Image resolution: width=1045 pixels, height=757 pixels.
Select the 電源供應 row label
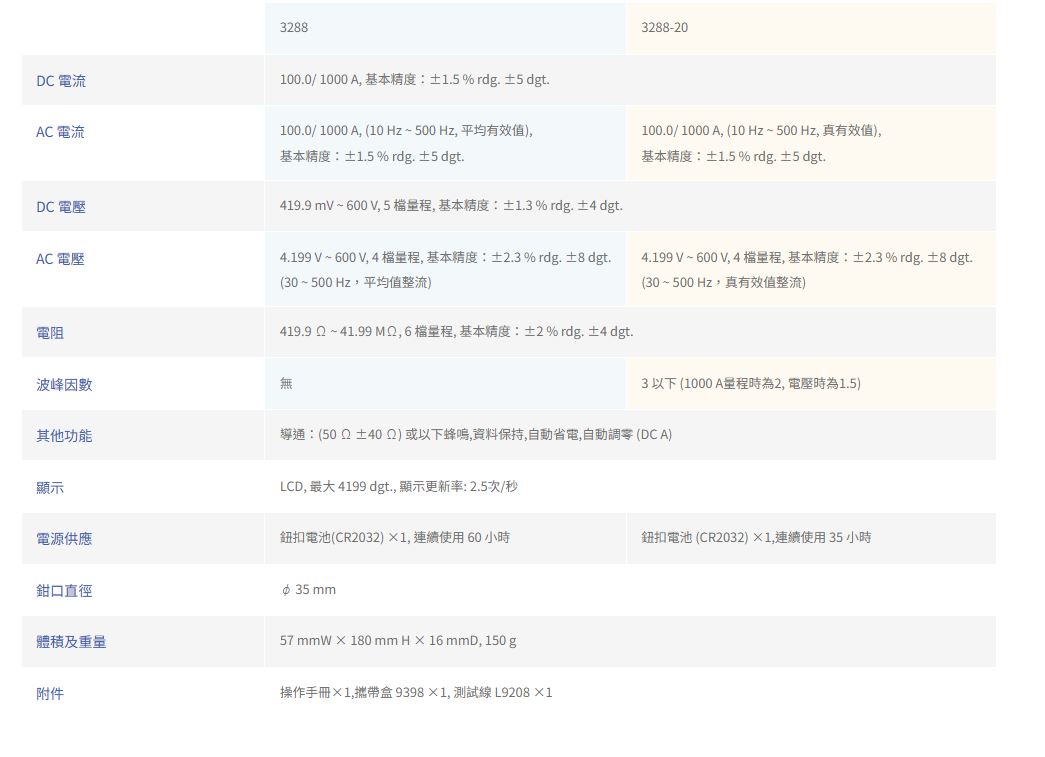click(64, 539)
